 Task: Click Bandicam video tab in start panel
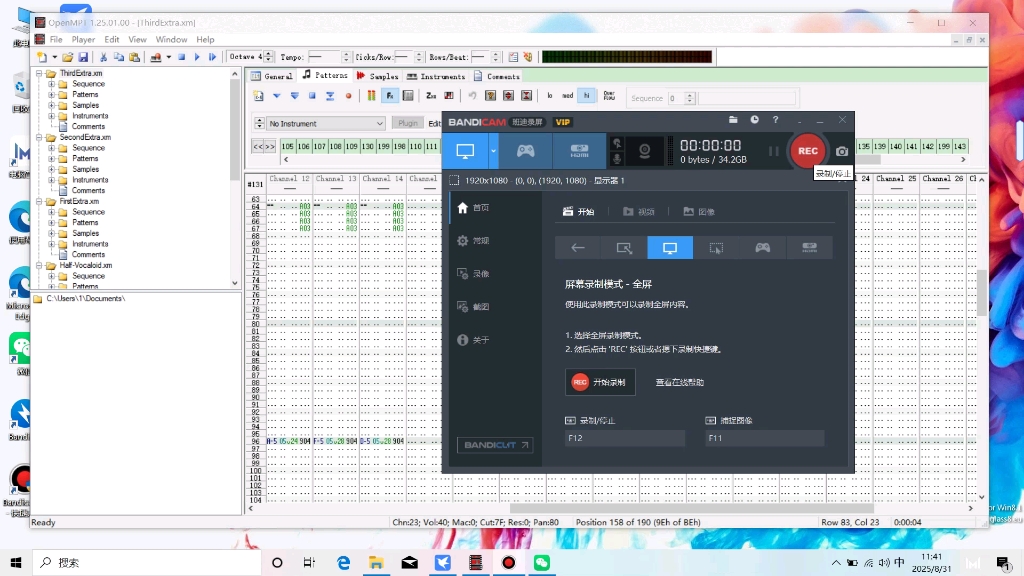tap(638, 212)
